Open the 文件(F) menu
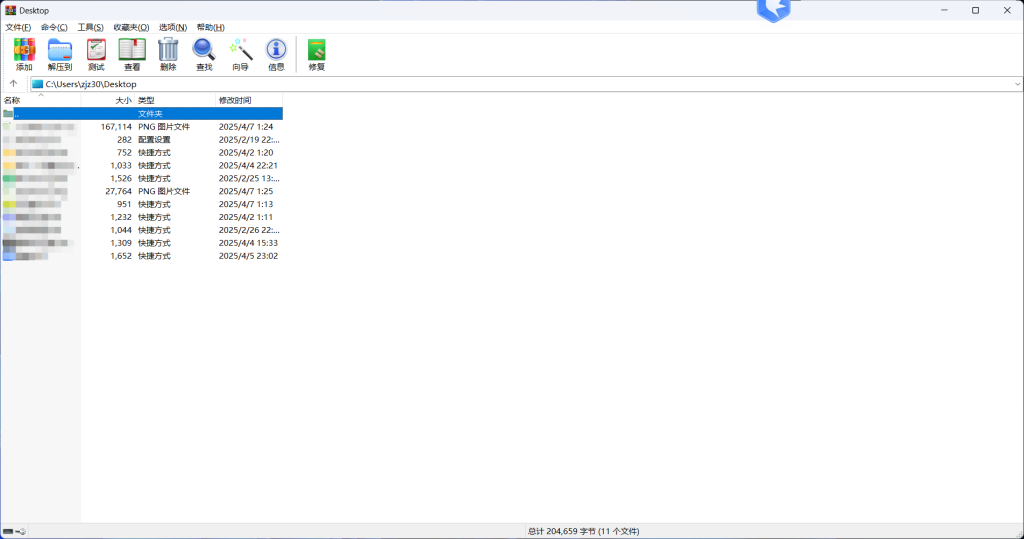 point(18,27)
